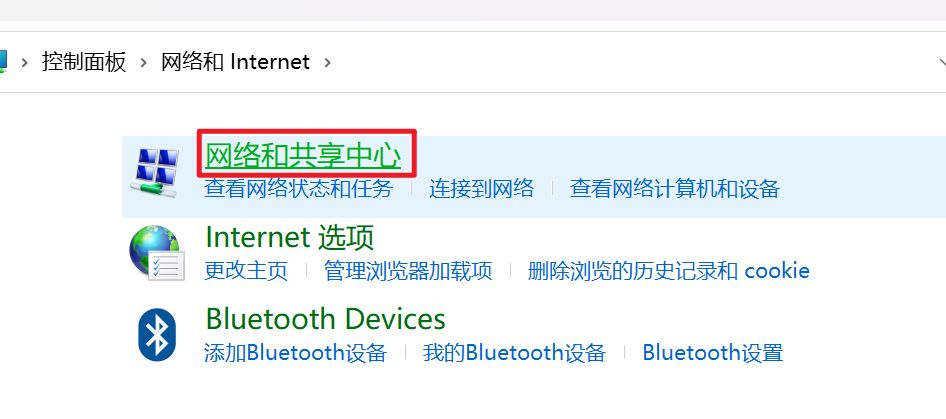Click the Internet Options globe icon
The width and height of the screenshot is (946, 419).
(x=157, y=253)
